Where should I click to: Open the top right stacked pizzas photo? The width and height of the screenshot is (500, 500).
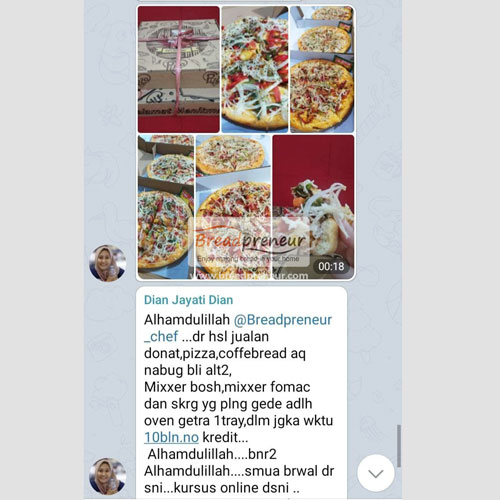coord(322,69)
